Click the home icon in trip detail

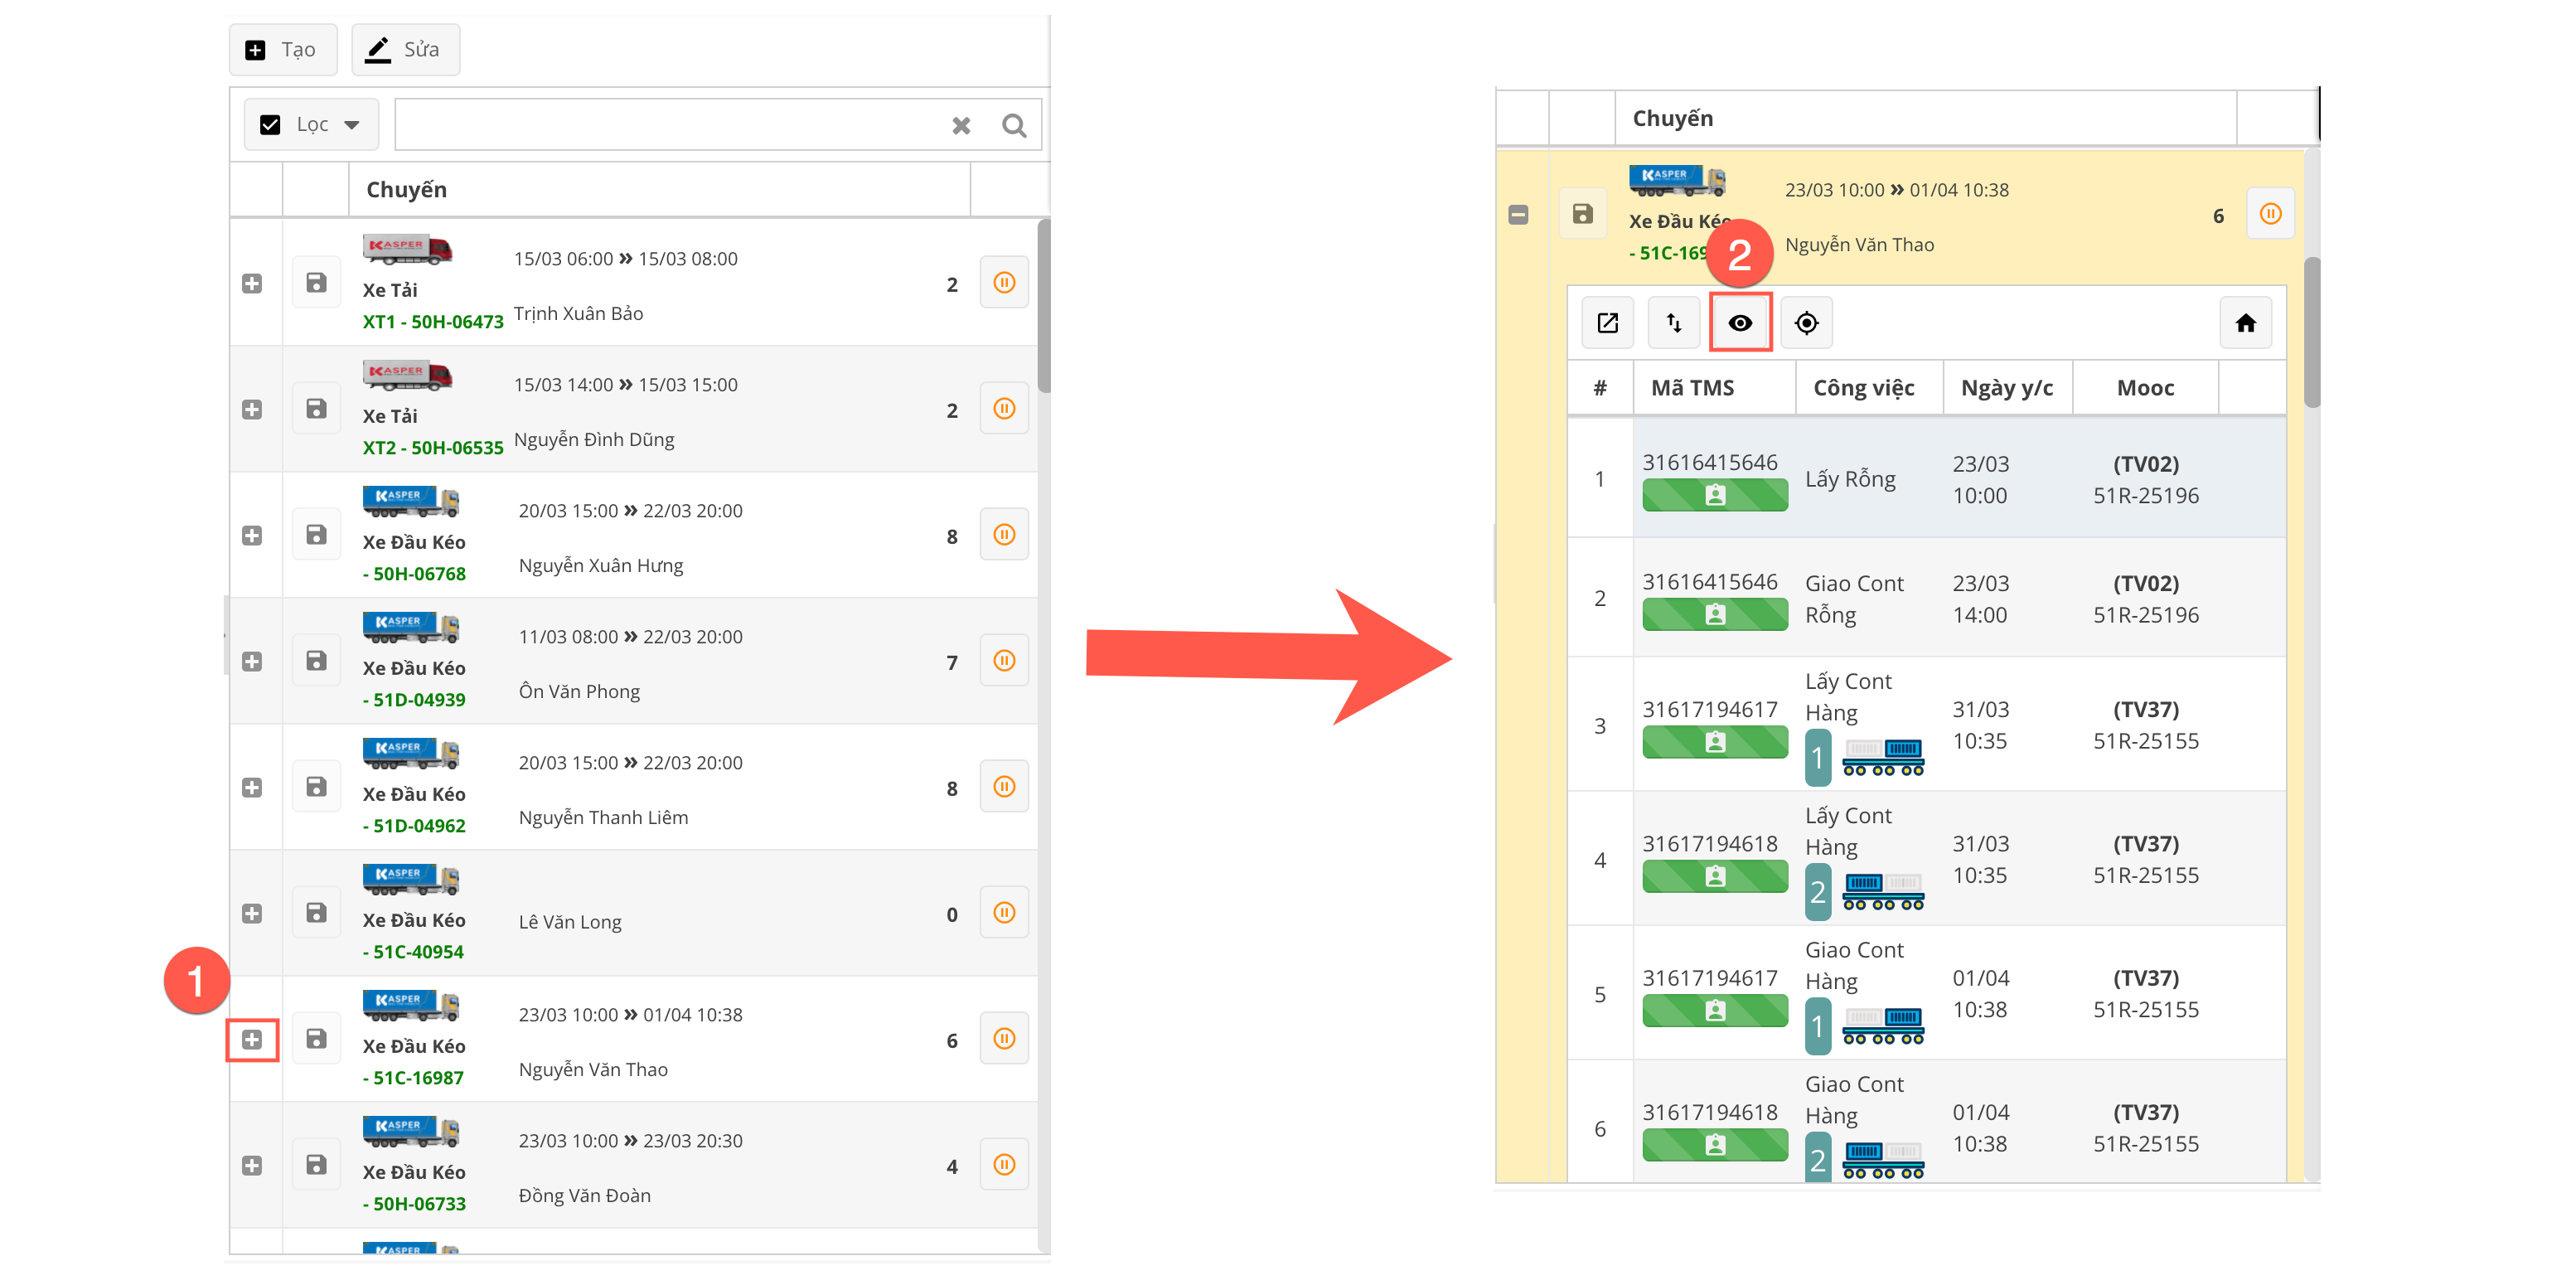(x=2245, y=323)
